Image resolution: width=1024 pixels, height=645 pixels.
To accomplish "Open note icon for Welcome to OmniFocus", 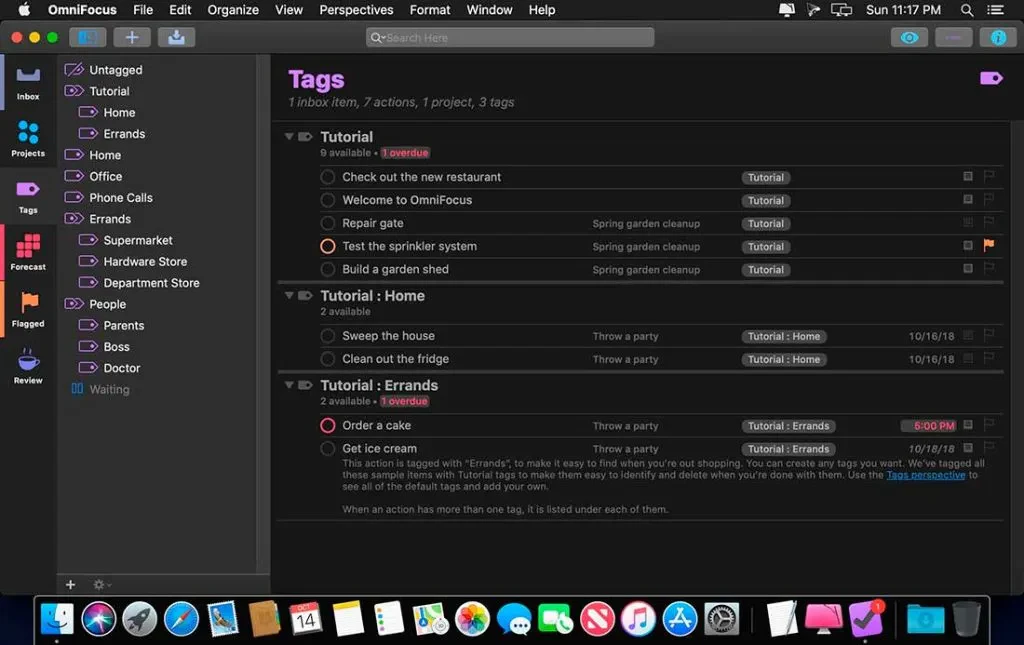I will pos(968,199).
